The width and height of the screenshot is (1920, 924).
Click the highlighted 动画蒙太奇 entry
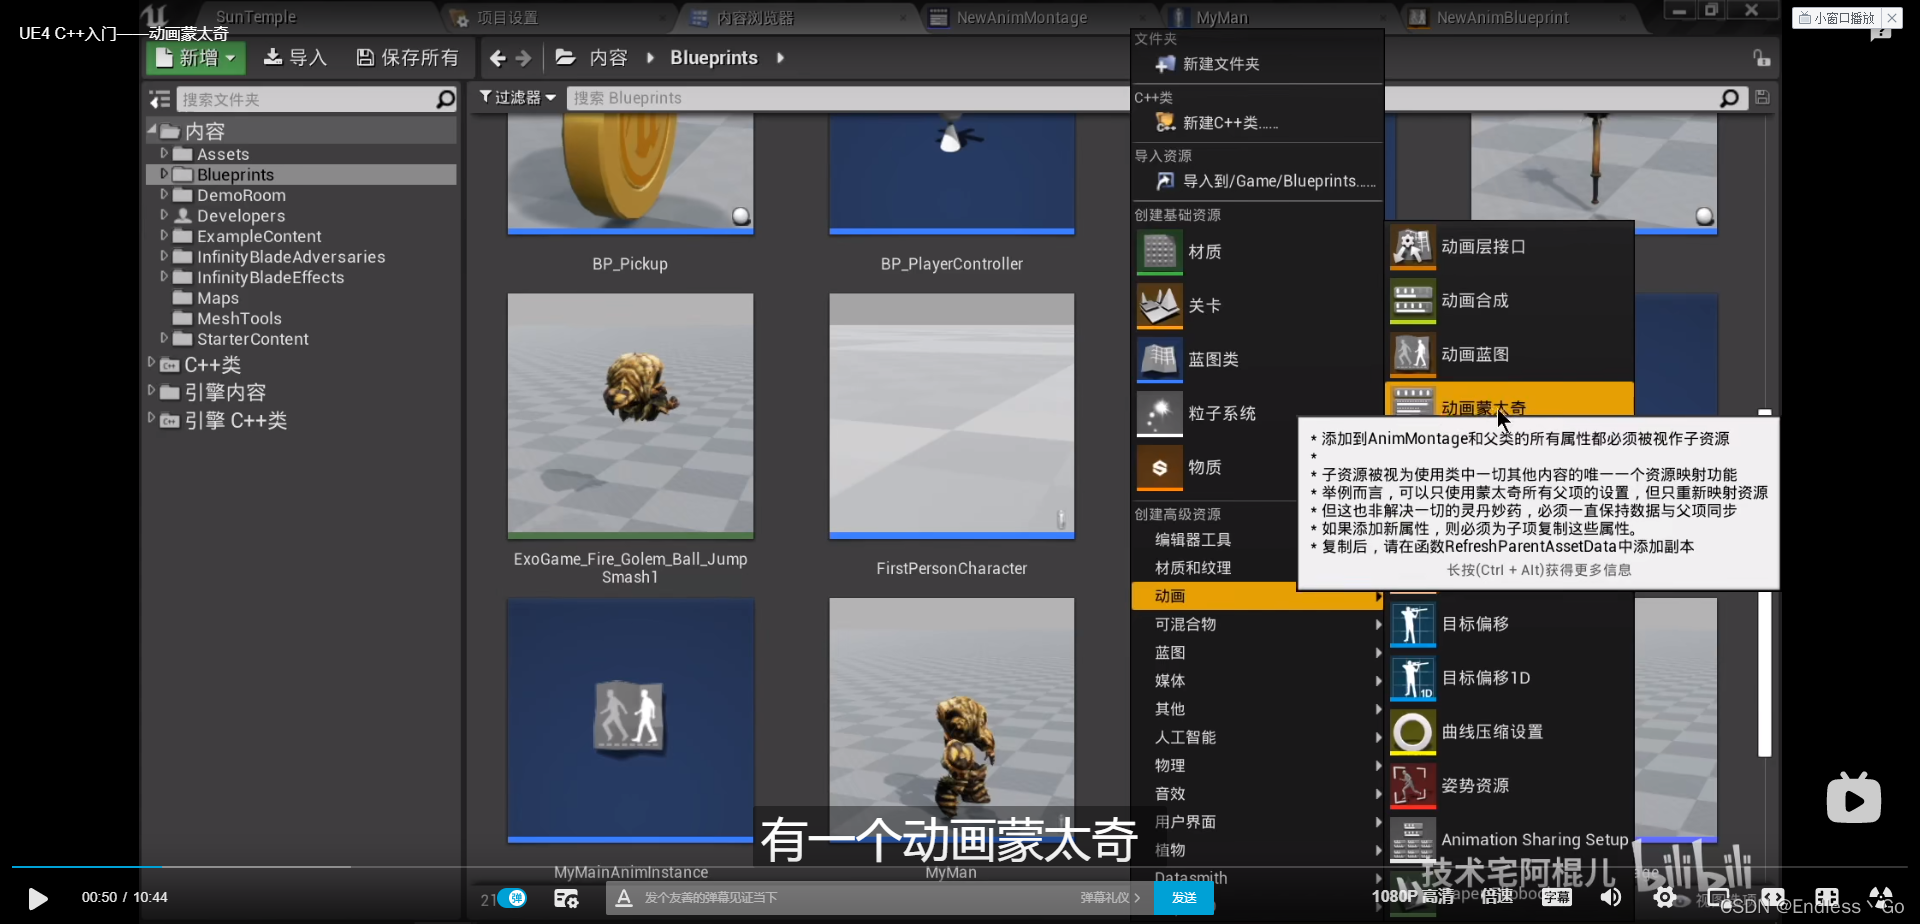point(1509,400)
